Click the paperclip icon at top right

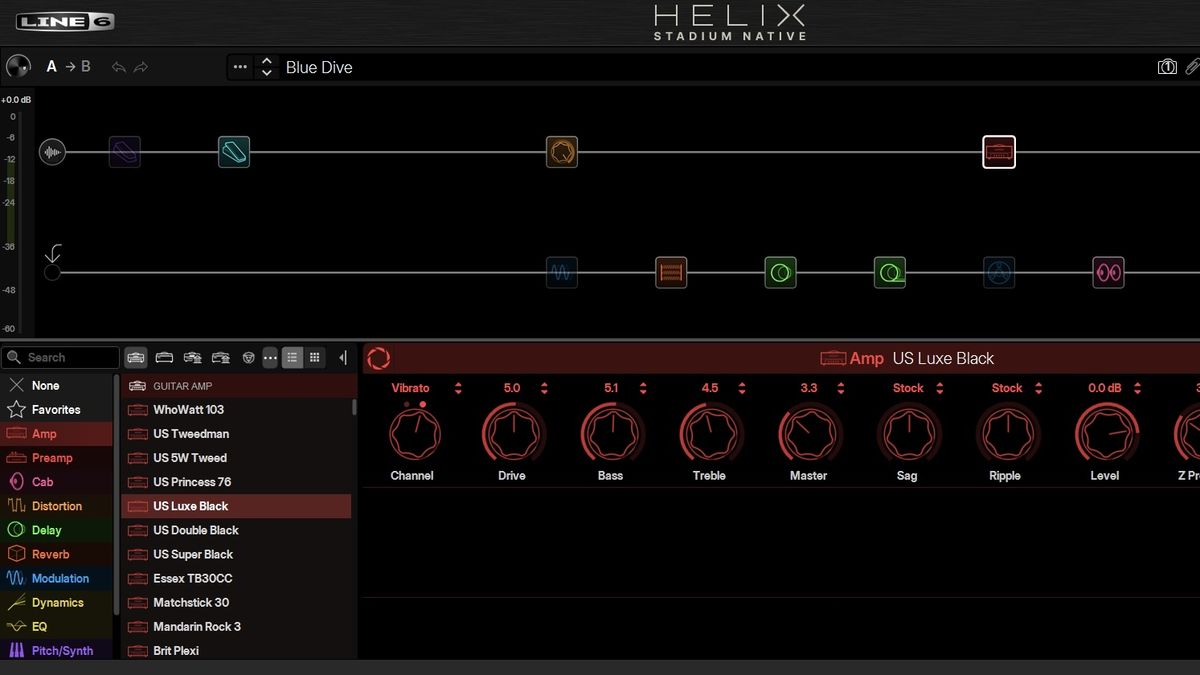click(x=1192, y=67)
